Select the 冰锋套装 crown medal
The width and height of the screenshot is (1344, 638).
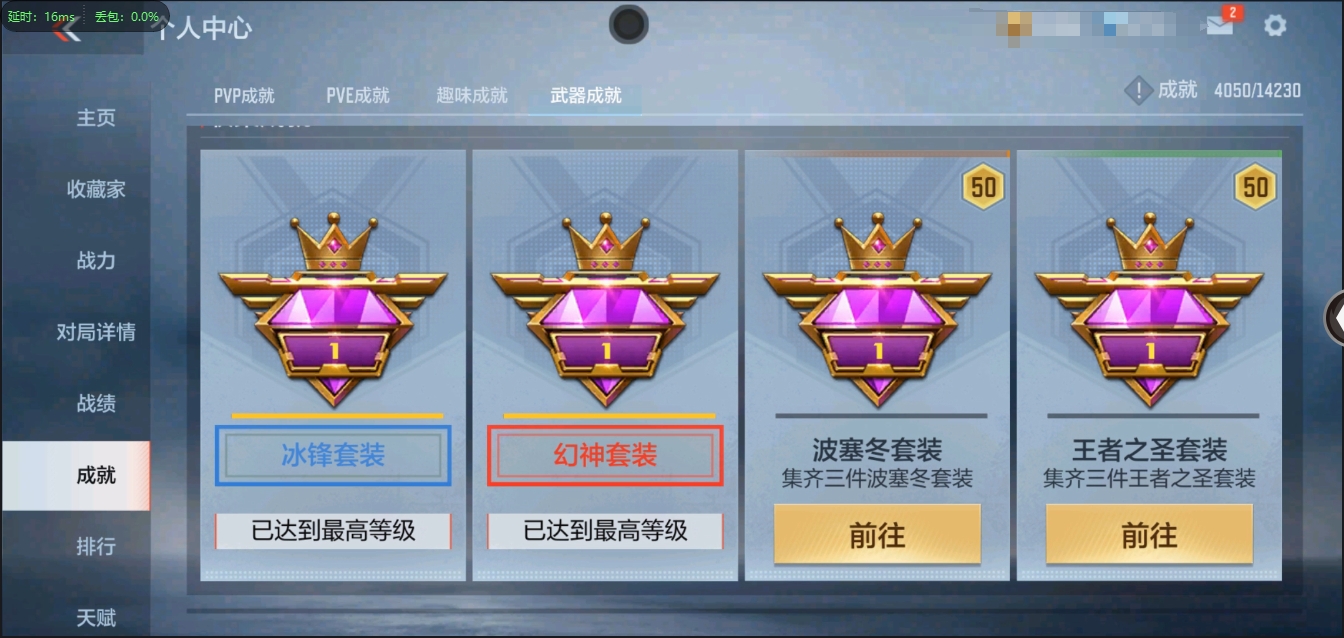(333, 309)
